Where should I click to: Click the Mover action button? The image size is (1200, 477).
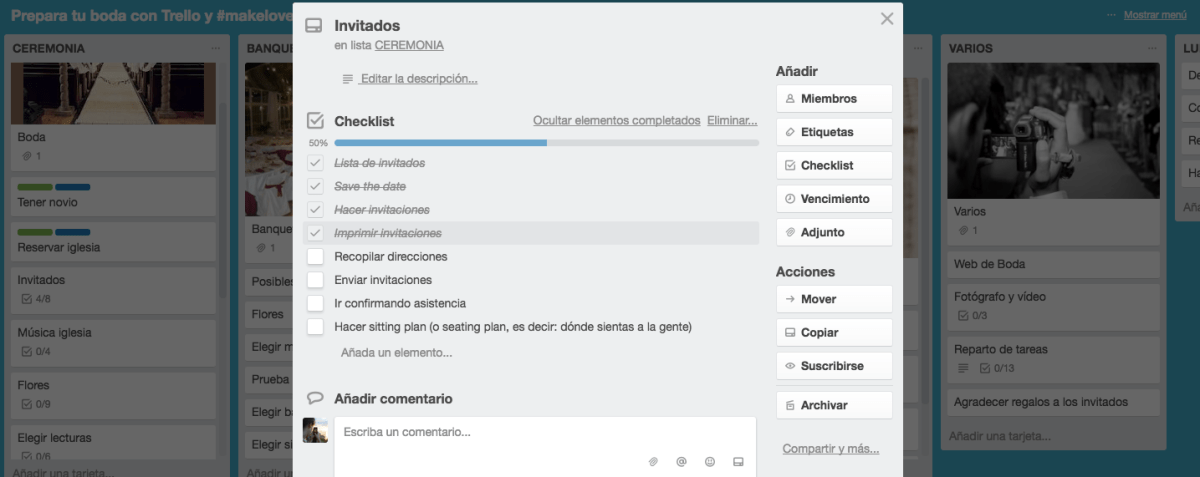834,299
